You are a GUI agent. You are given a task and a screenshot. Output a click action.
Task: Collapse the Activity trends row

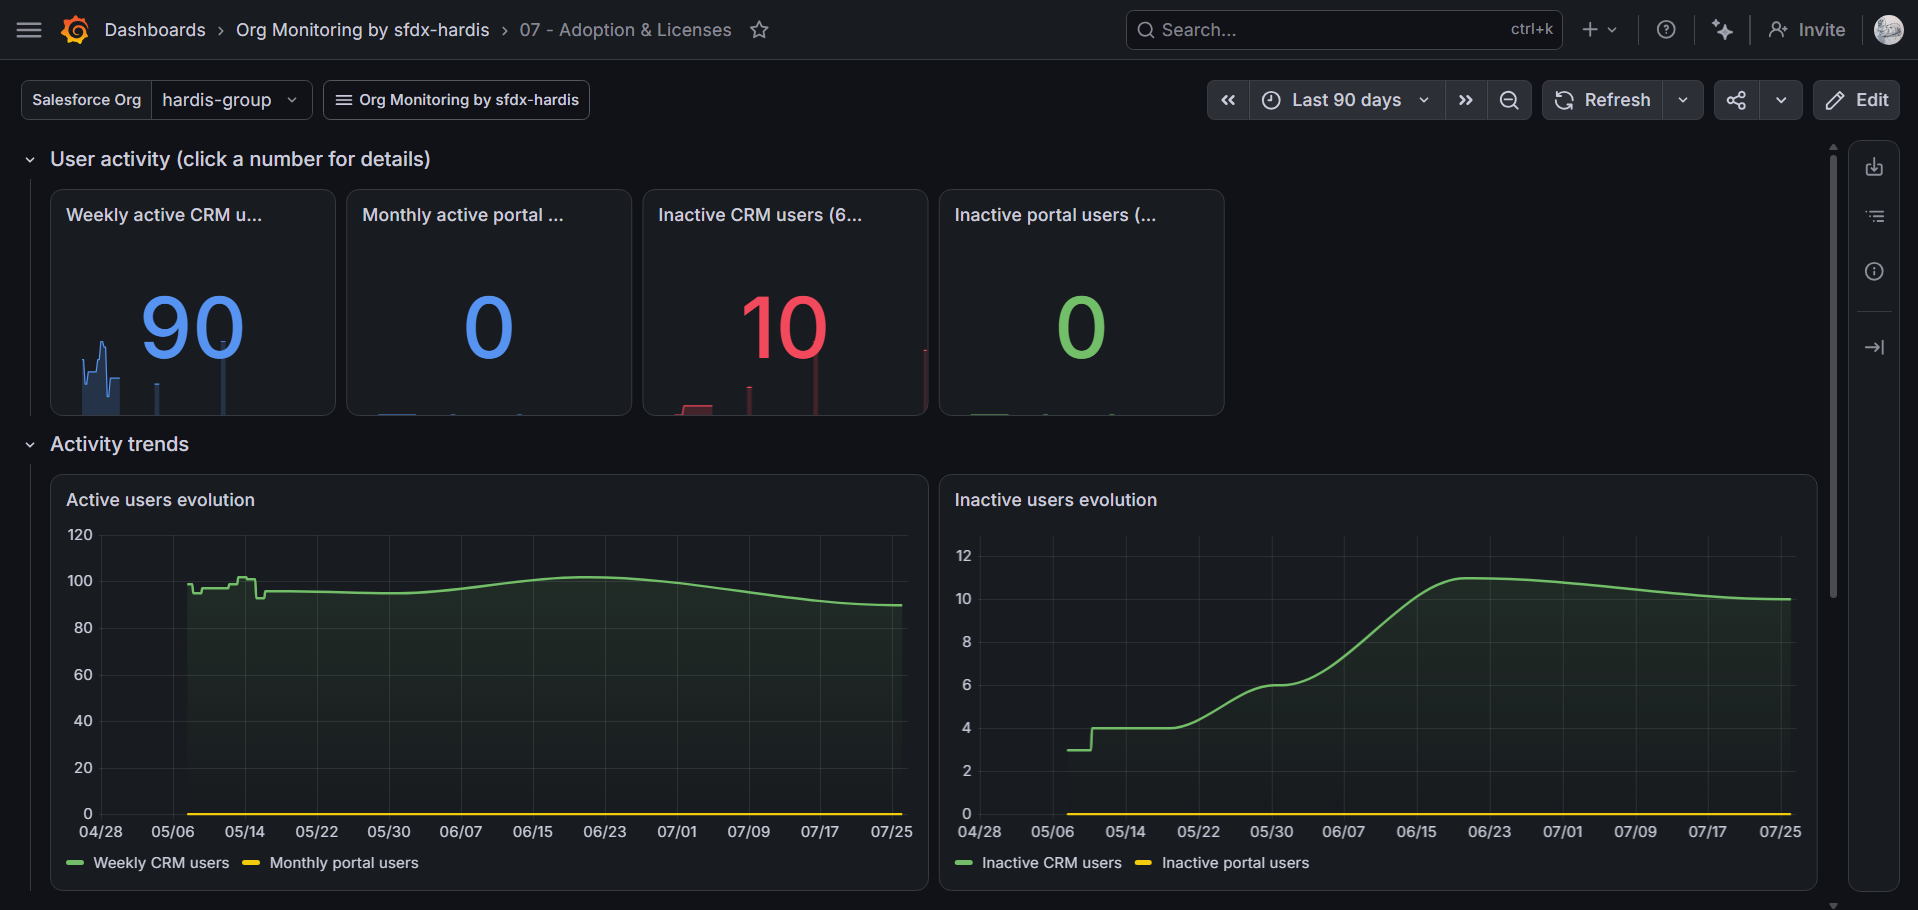tap(30, 445)
